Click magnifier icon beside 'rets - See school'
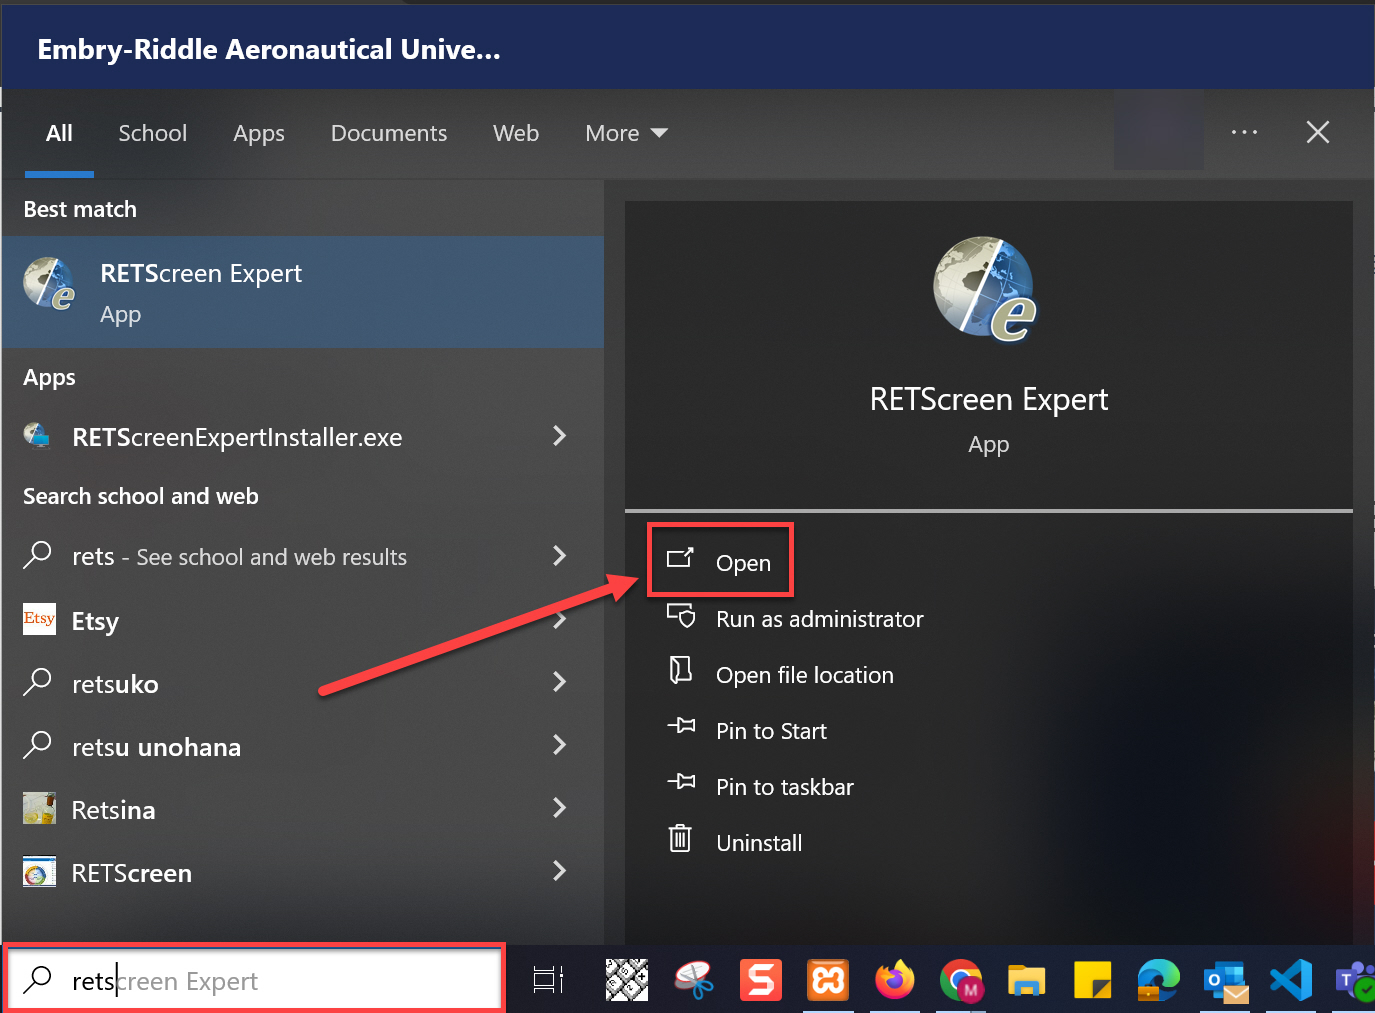 coord(38,554)
